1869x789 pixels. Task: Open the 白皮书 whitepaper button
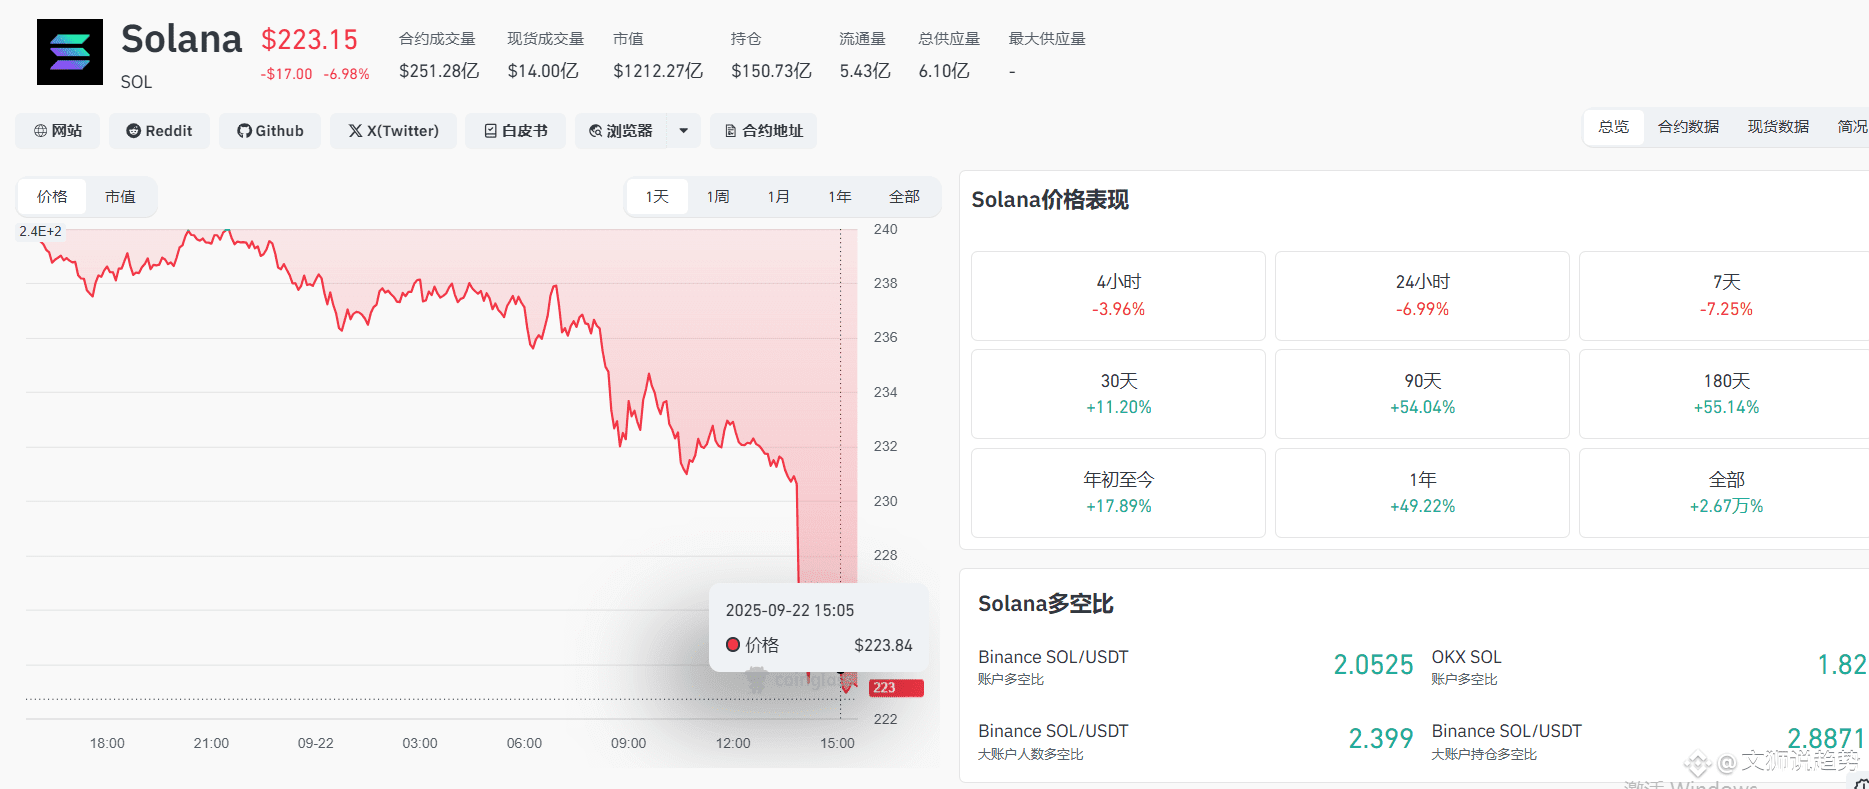515,131
